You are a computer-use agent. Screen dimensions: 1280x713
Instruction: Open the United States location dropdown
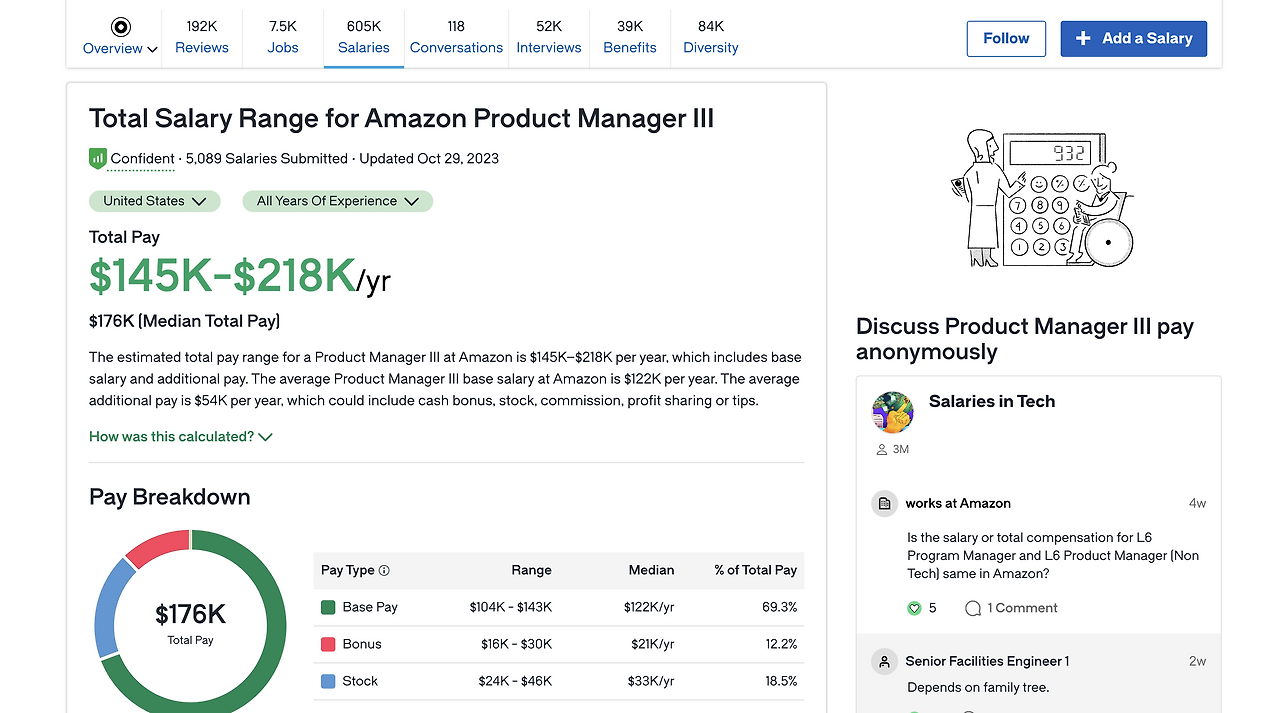click(154, 201)
